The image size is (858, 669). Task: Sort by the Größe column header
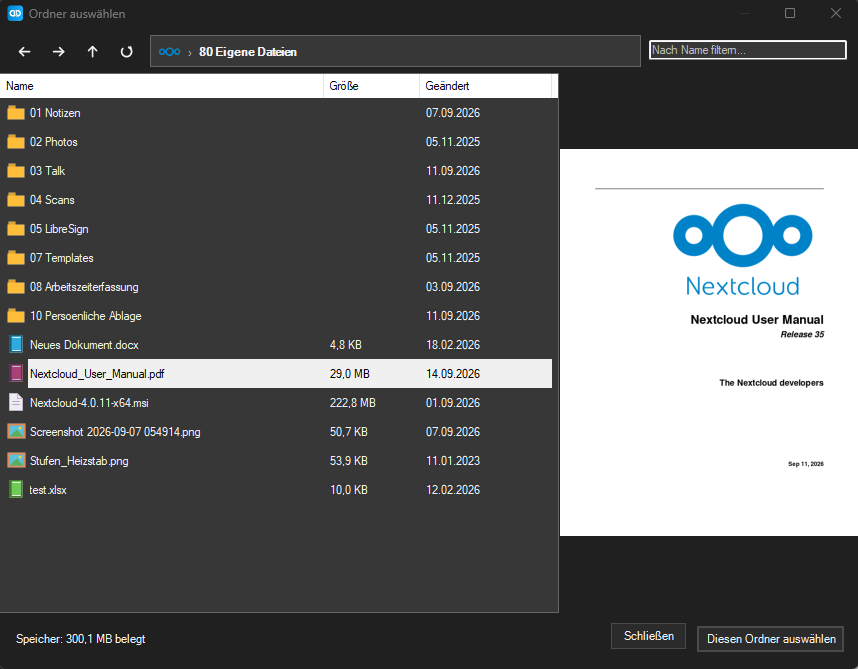coord(372,86)
